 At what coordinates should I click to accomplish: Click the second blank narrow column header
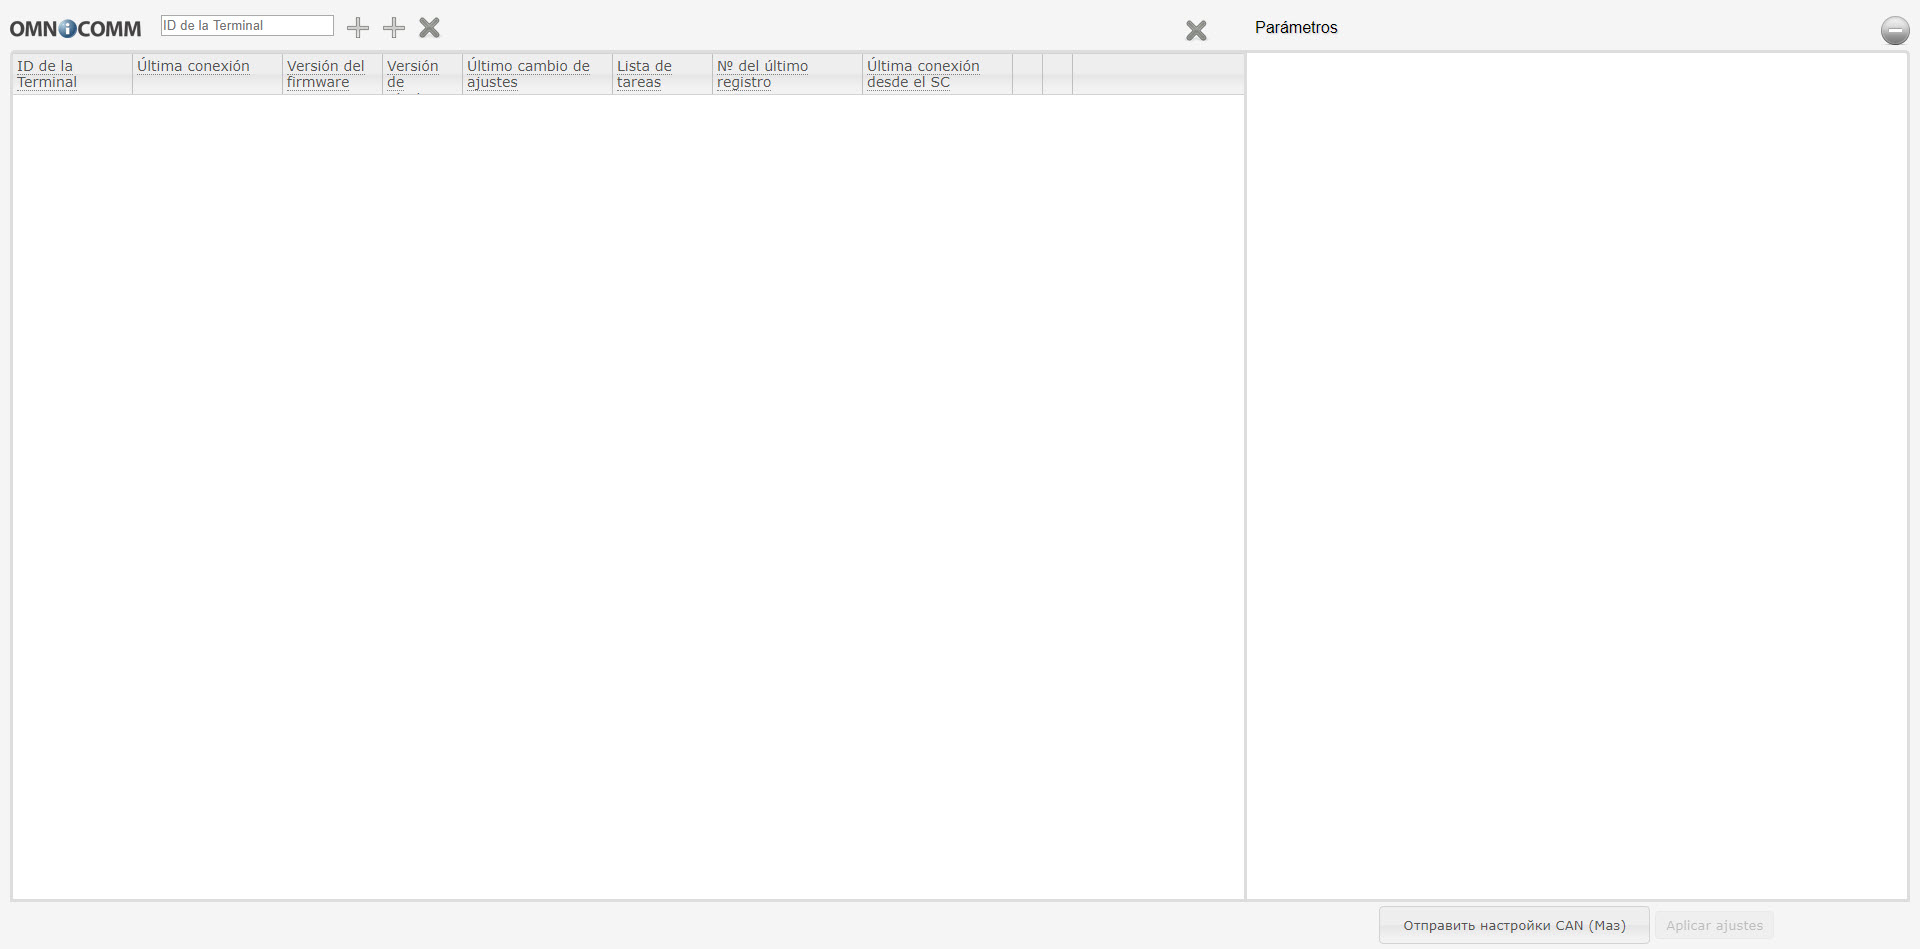tap(1057, 74)
